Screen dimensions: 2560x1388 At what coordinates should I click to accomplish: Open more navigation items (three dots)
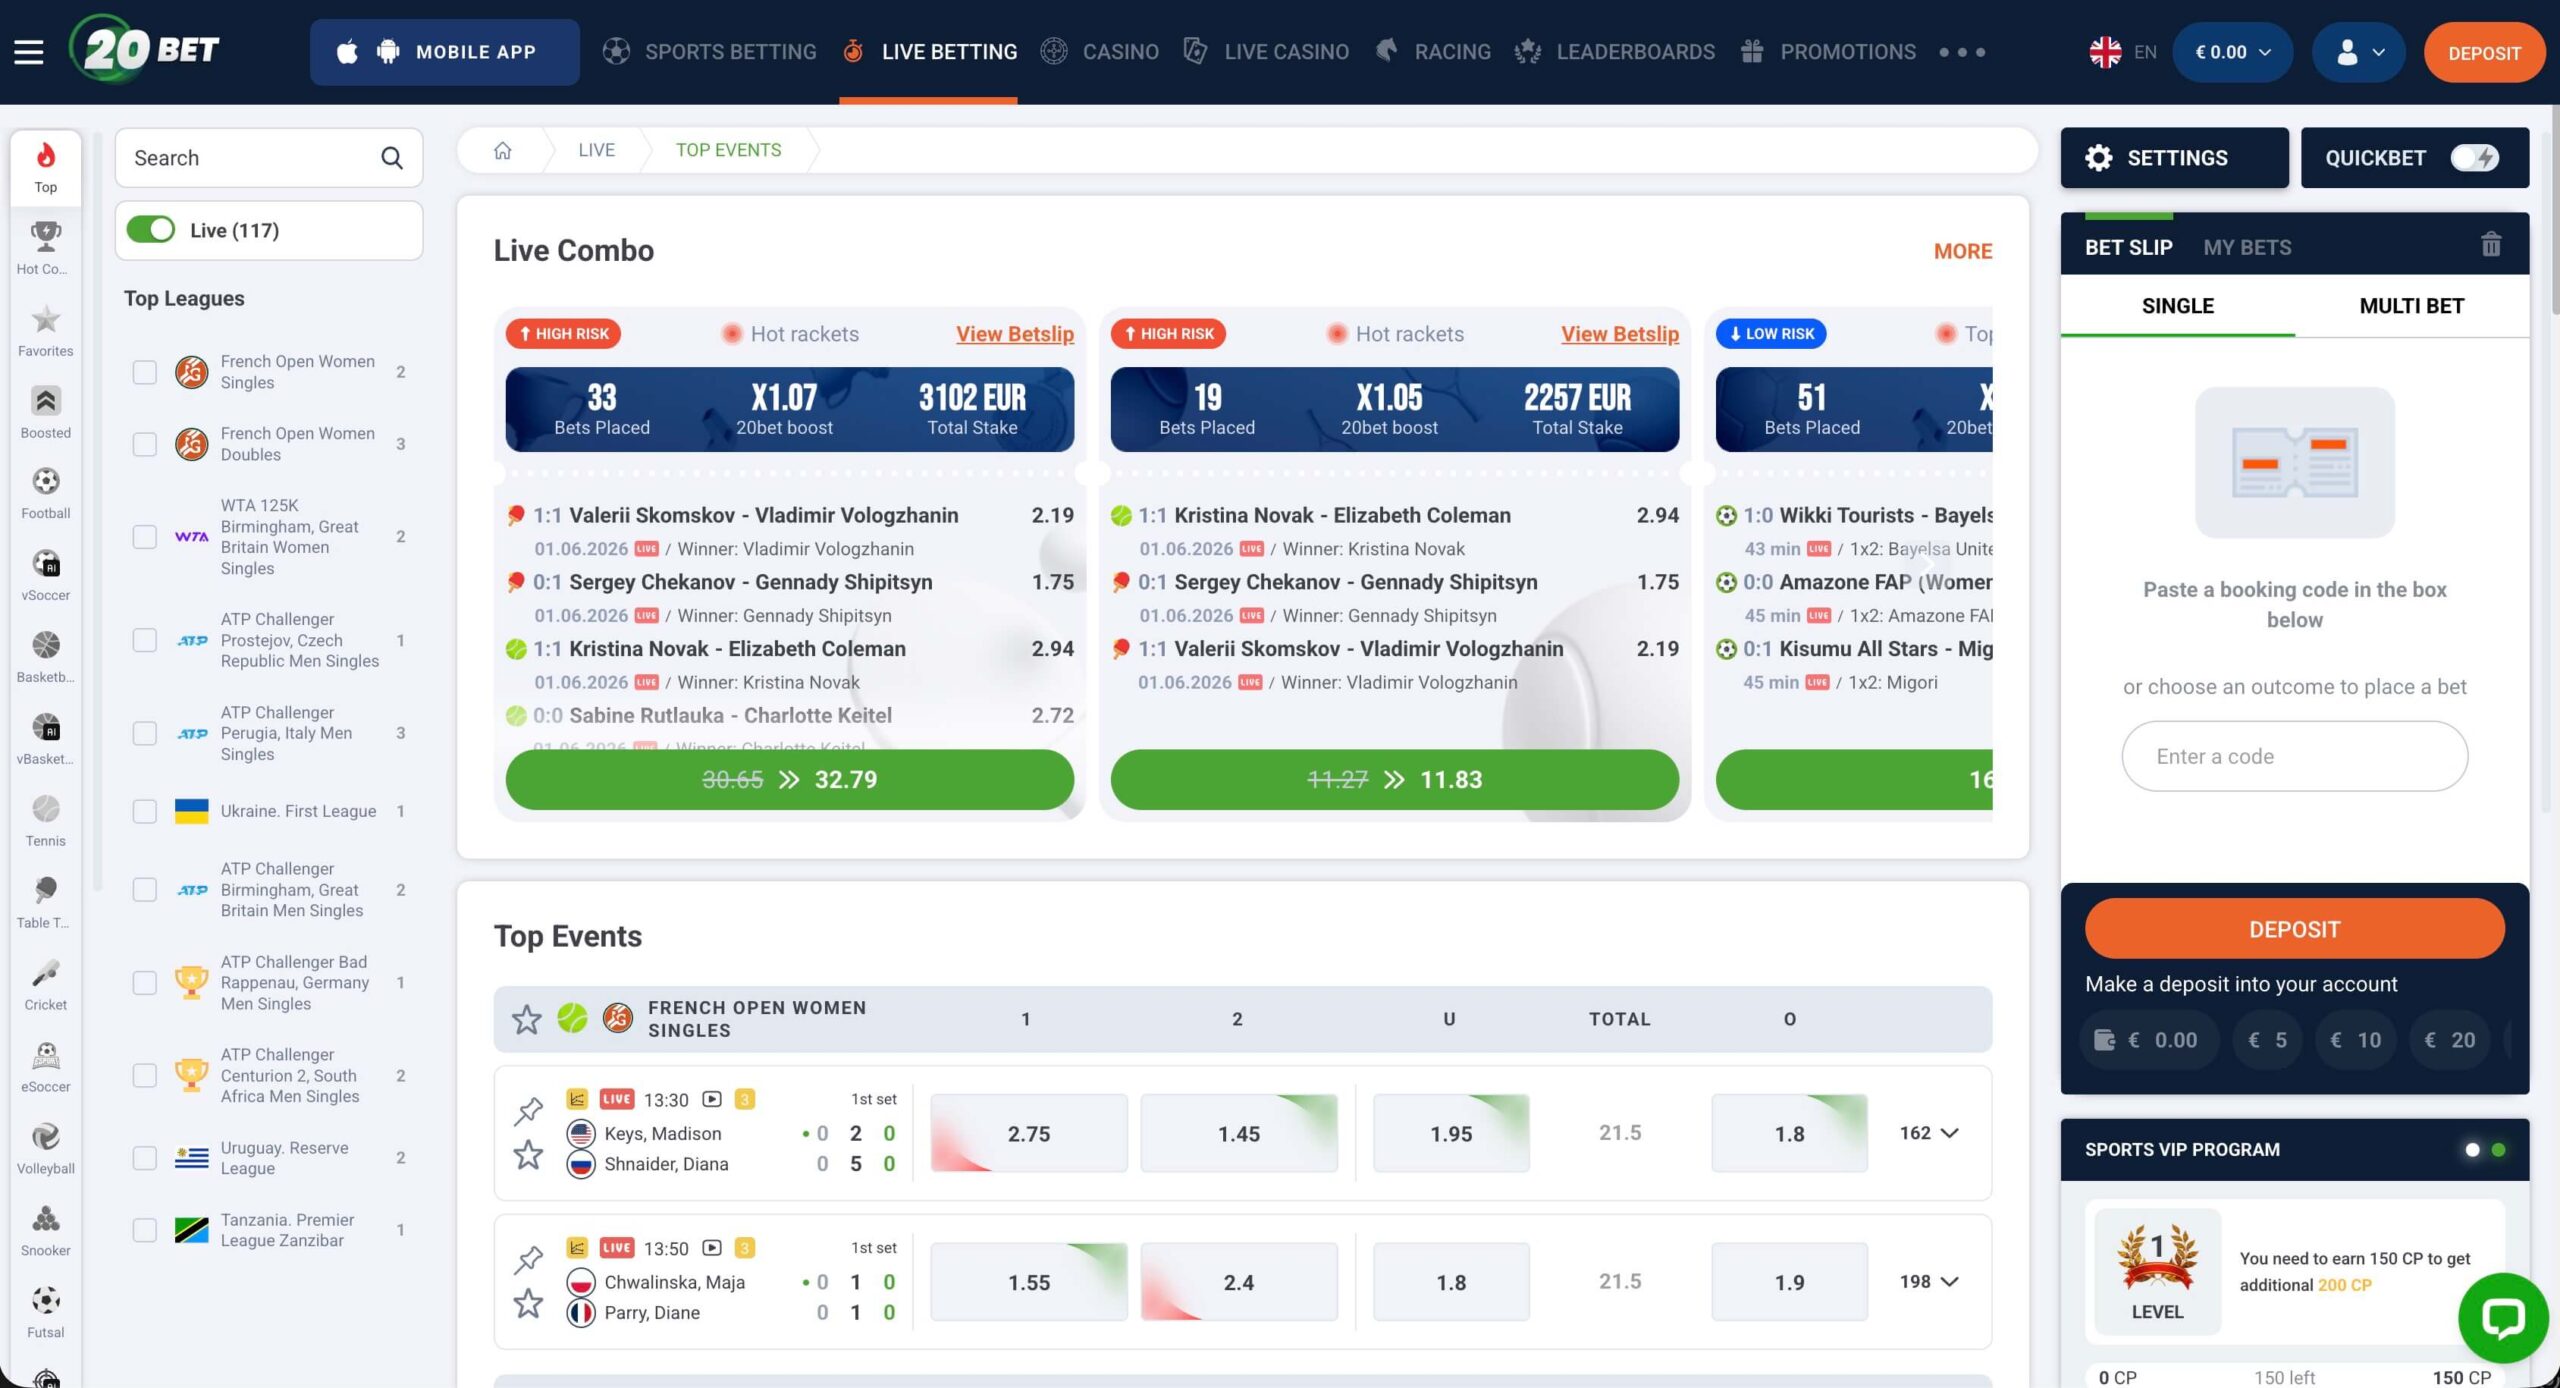(1961, 52)
